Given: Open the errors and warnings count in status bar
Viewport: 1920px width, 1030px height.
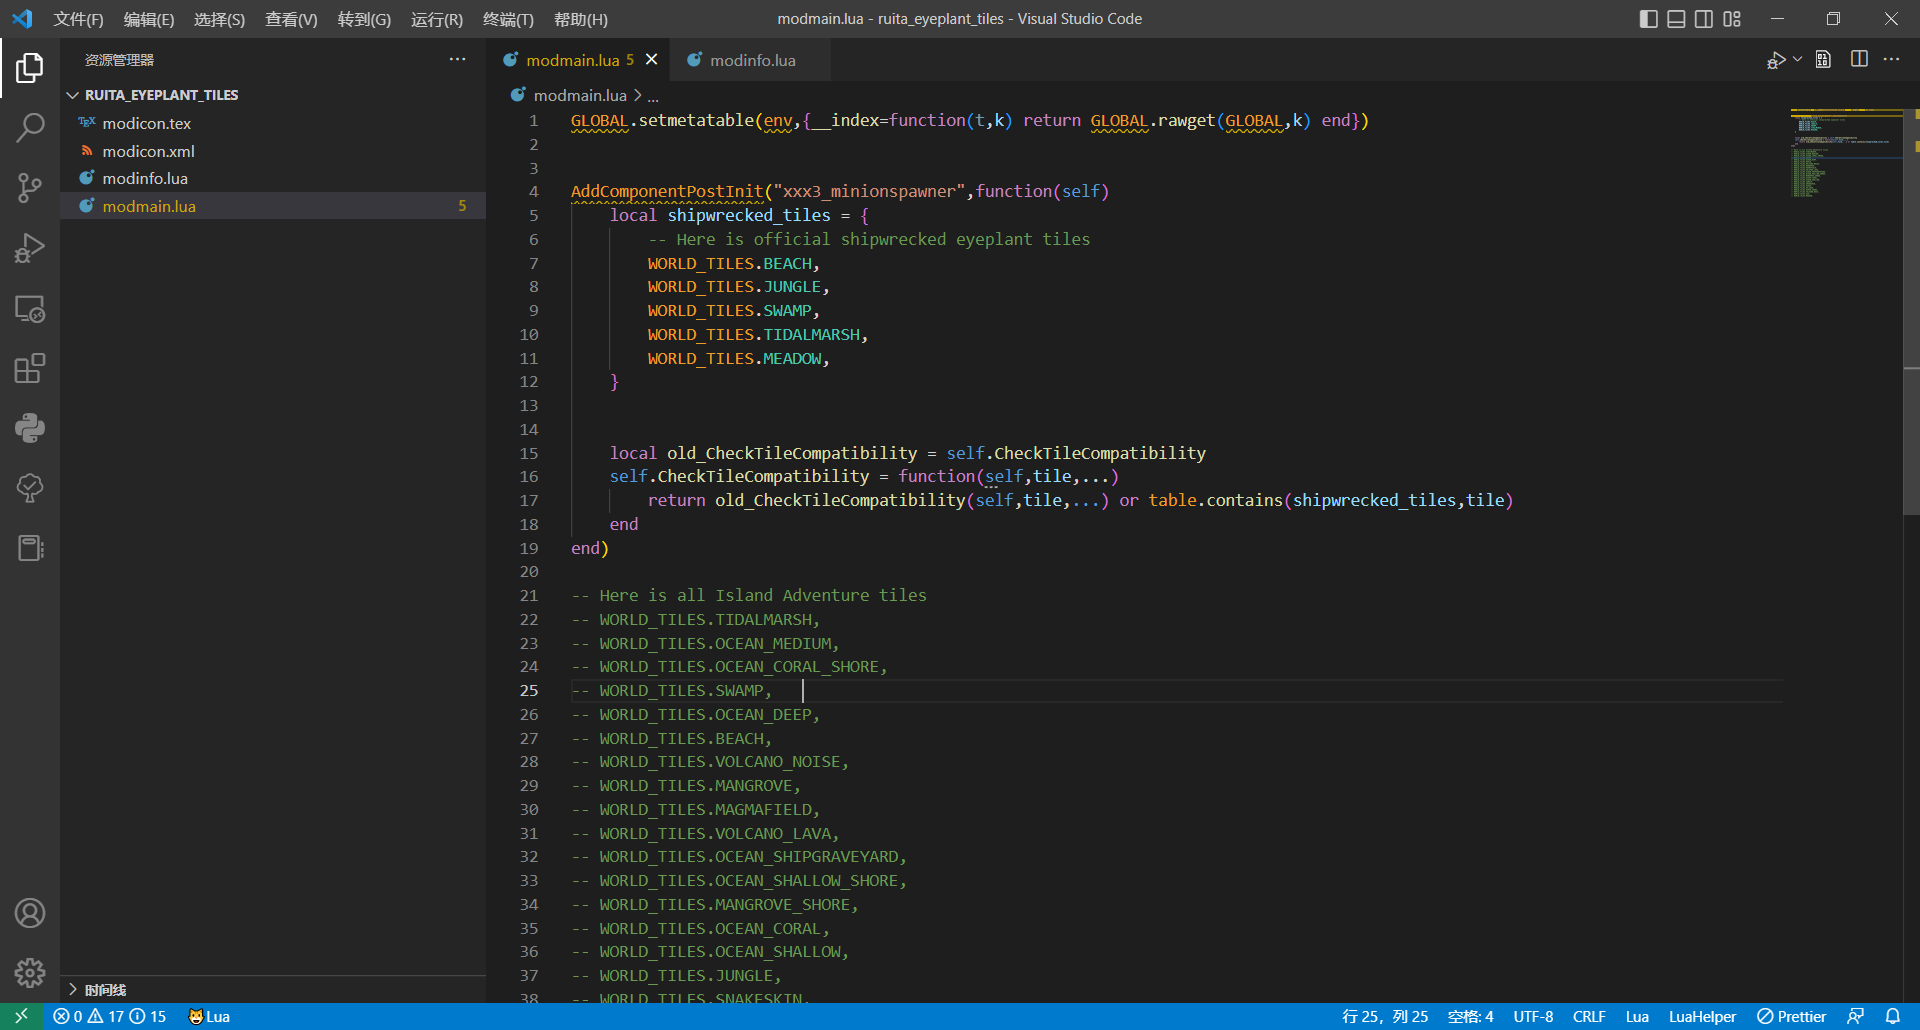Looking at the screenshot, I should (110, 1016).
